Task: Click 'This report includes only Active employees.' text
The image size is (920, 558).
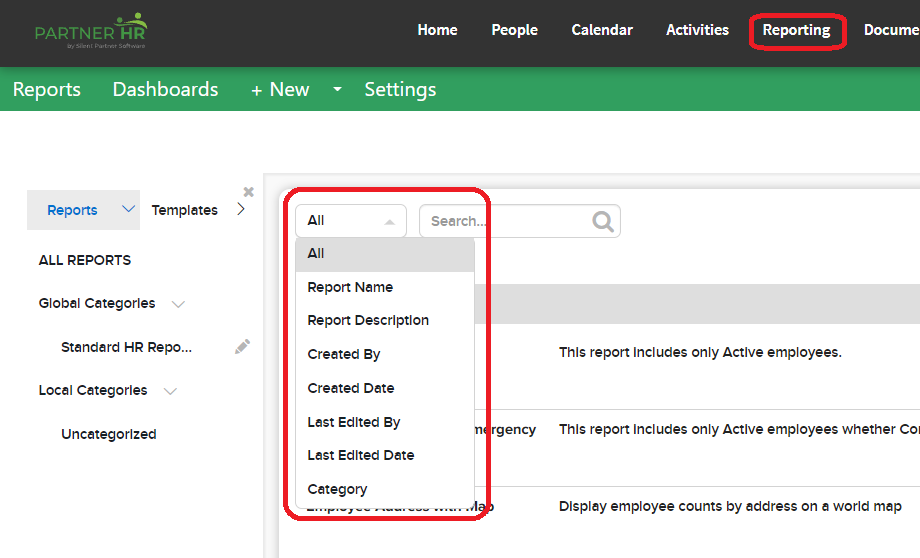Action: point(700,352)
